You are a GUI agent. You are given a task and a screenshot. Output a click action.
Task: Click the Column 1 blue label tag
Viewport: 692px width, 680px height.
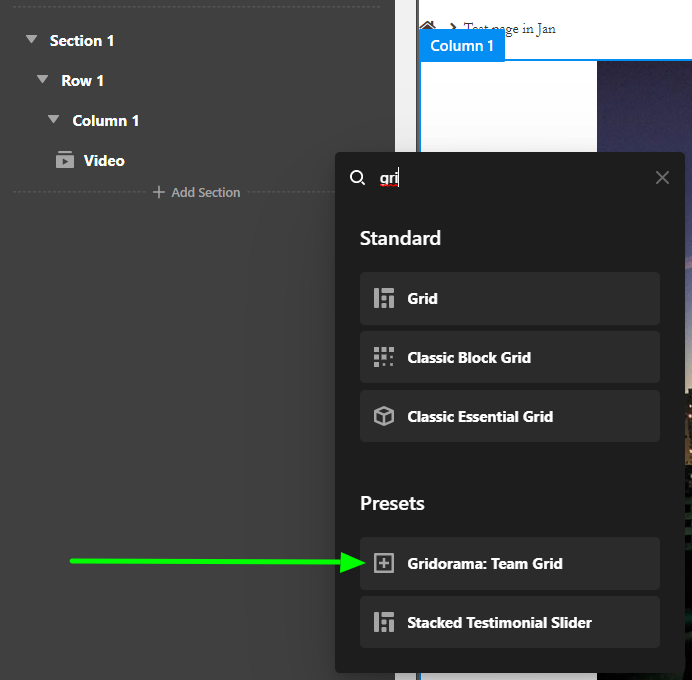point(462,46)
